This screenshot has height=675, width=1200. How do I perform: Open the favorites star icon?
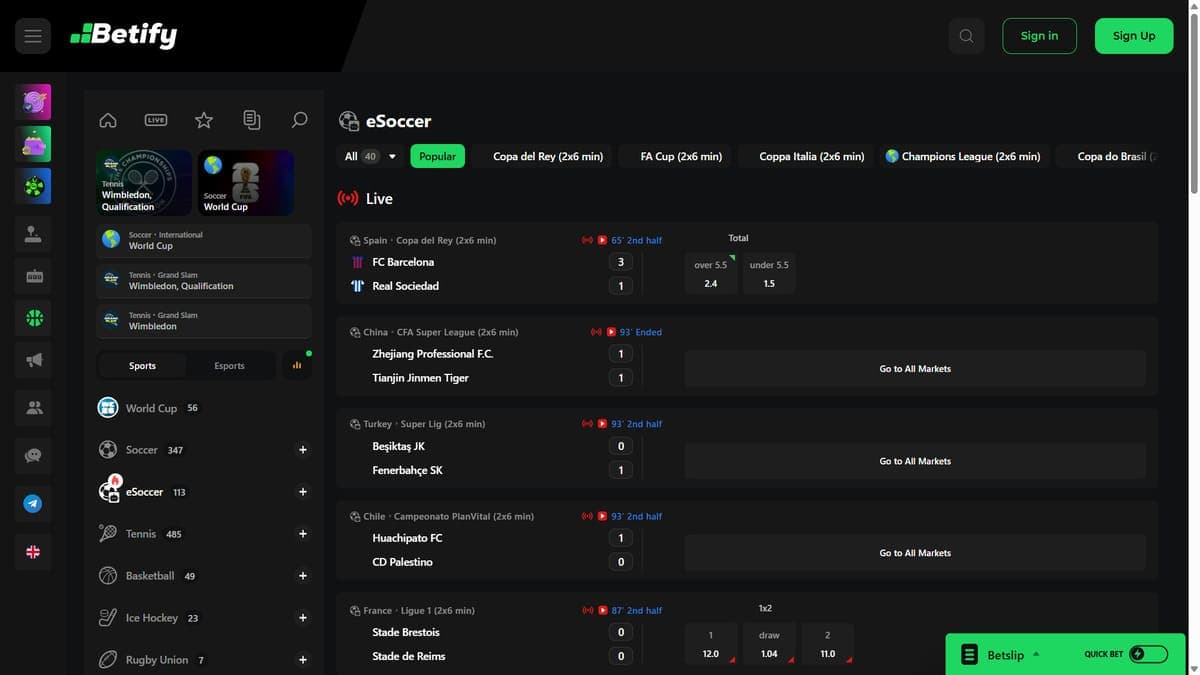tap(204, 120)
